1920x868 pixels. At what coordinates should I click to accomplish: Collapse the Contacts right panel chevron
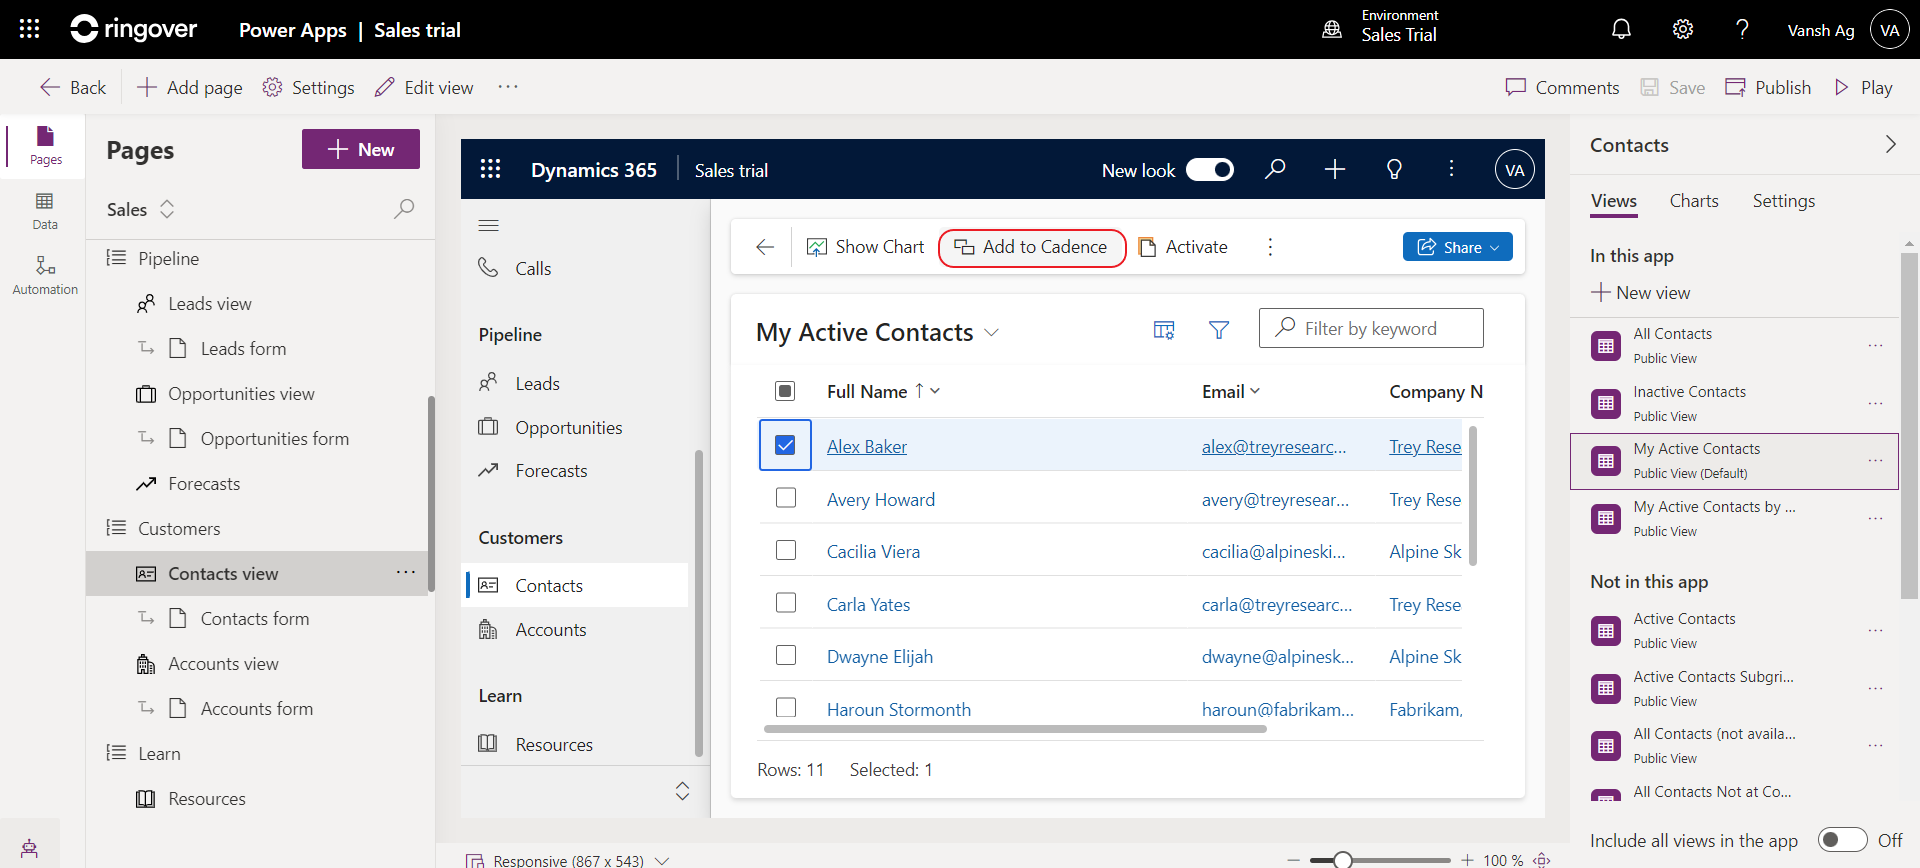point(1890,144)
